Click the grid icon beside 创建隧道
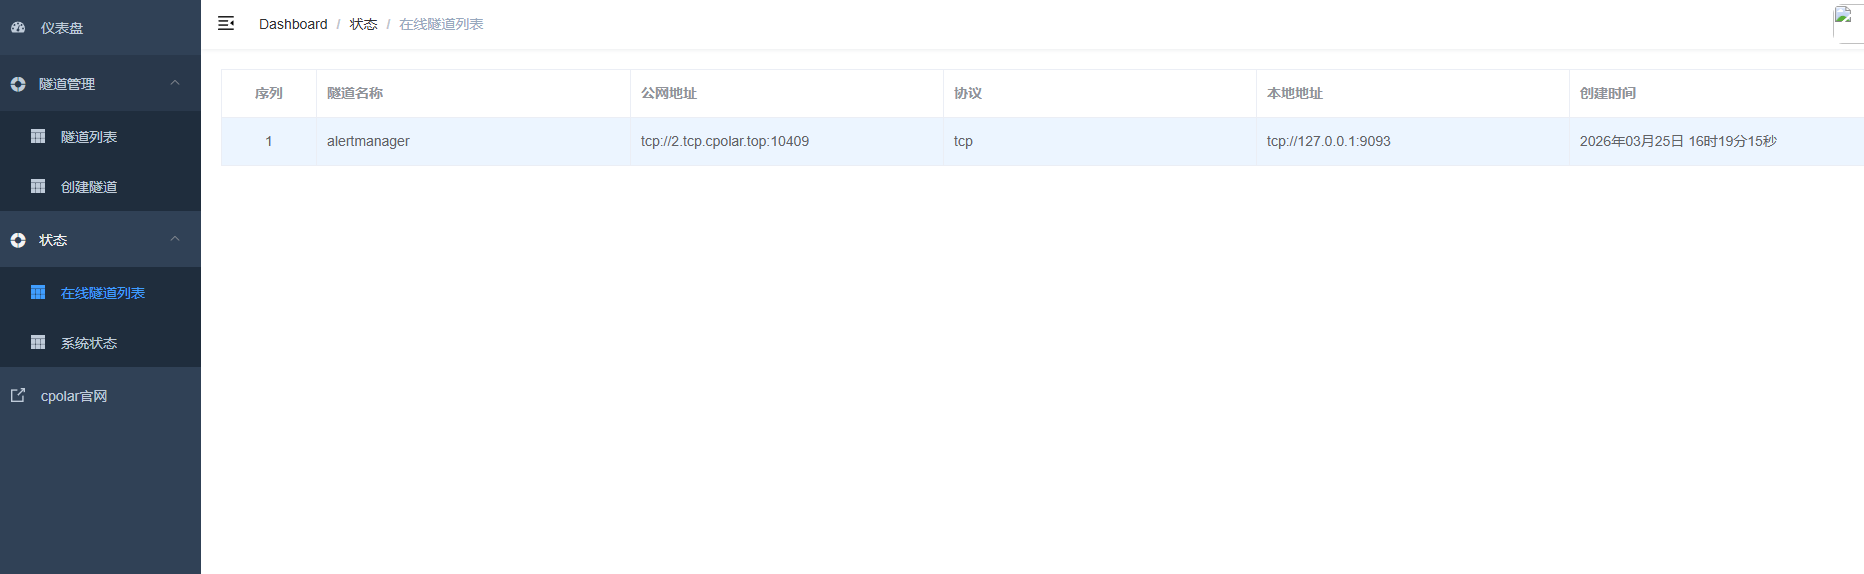 (x=38, y=186)
